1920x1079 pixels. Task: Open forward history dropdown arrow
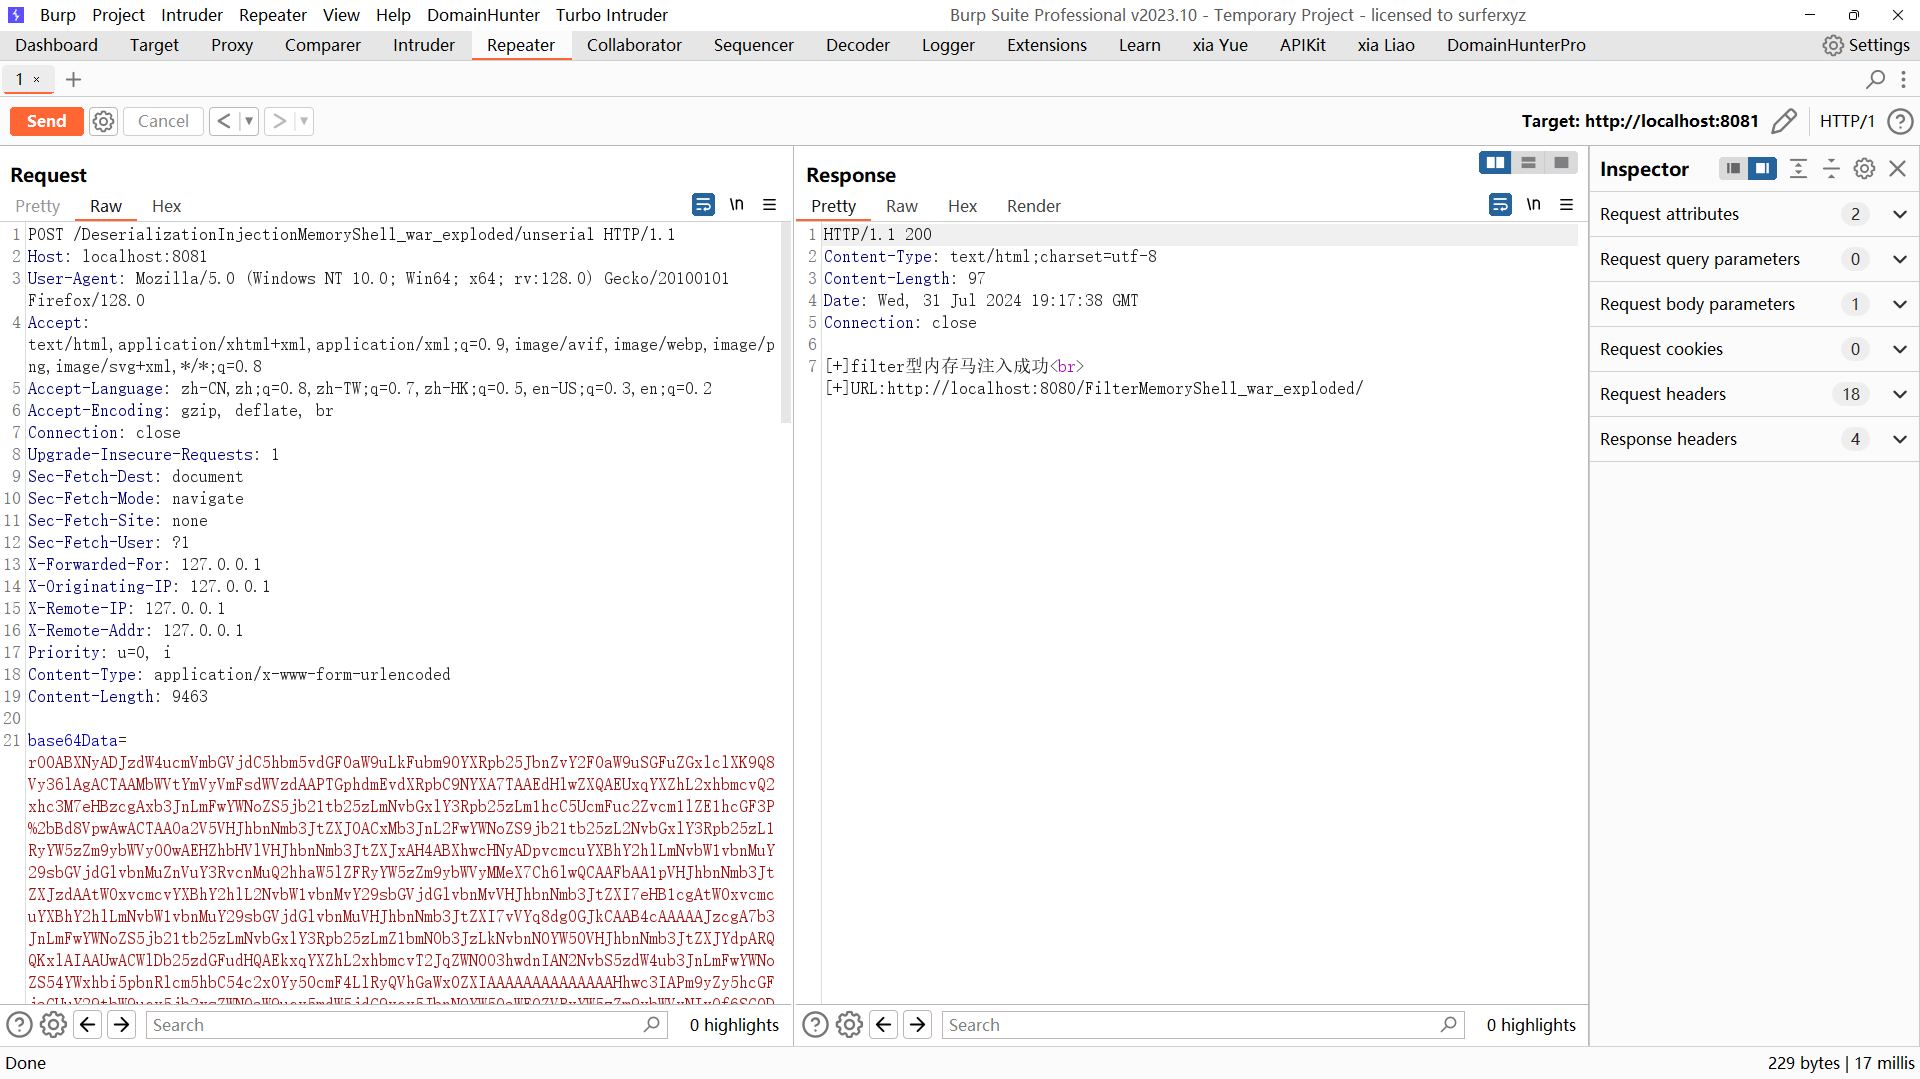[x=304, y=121]
